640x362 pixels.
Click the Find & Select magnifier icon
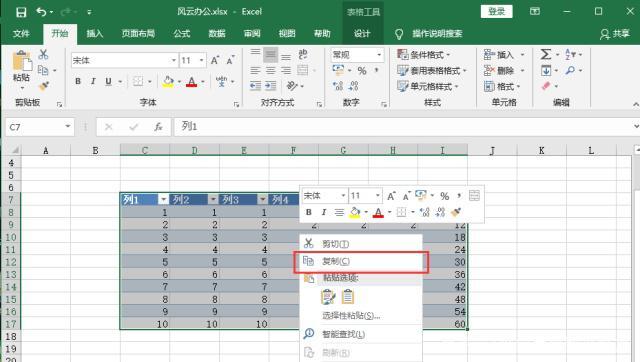pos(570,70)
